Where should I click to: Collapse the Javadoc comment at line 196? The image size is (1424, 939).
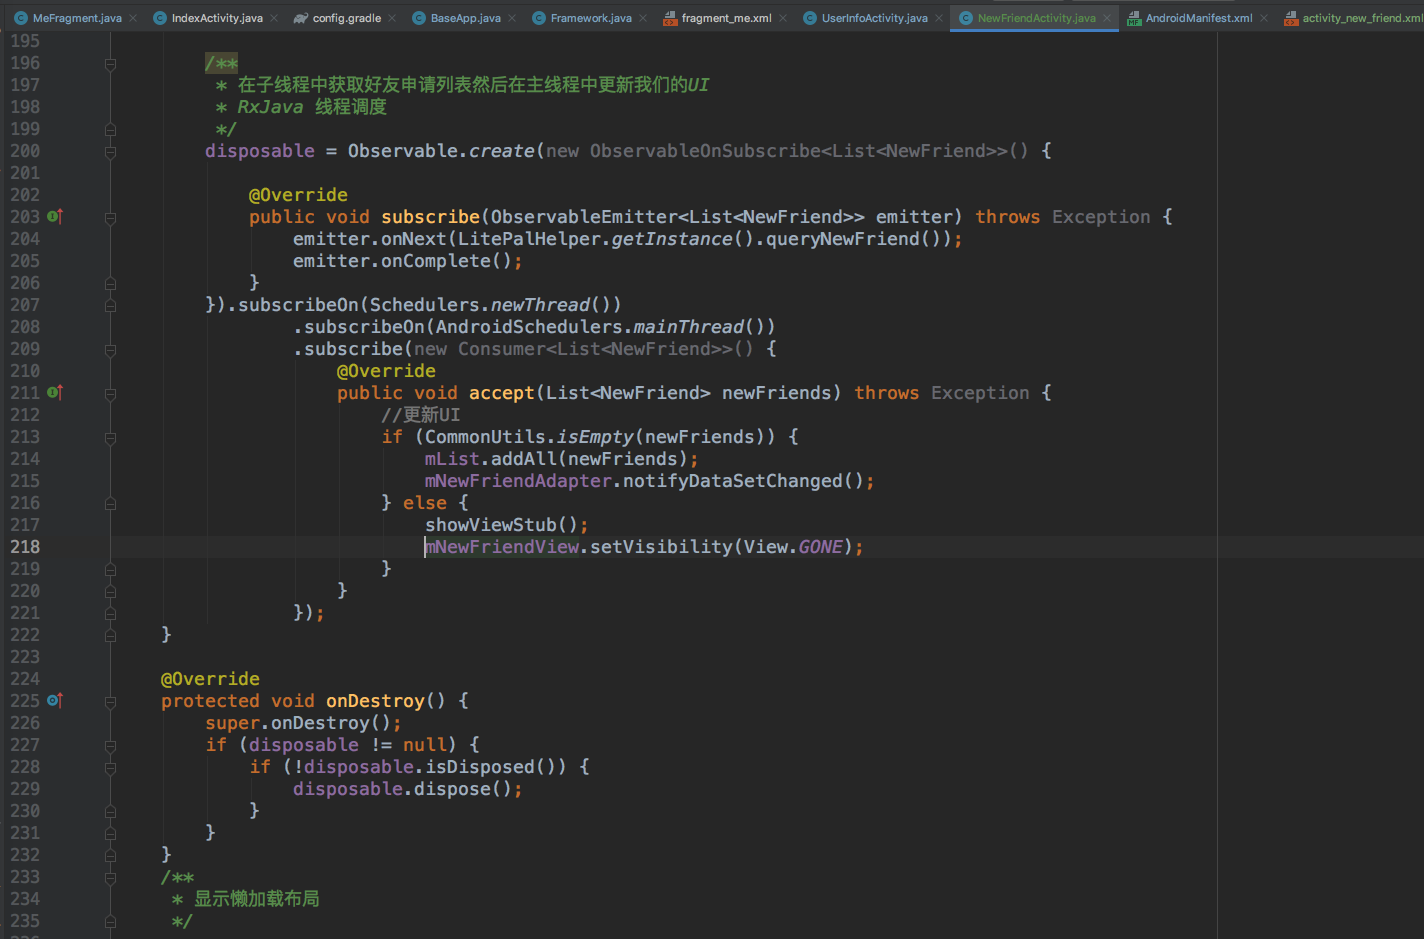[x=110, y=64]
